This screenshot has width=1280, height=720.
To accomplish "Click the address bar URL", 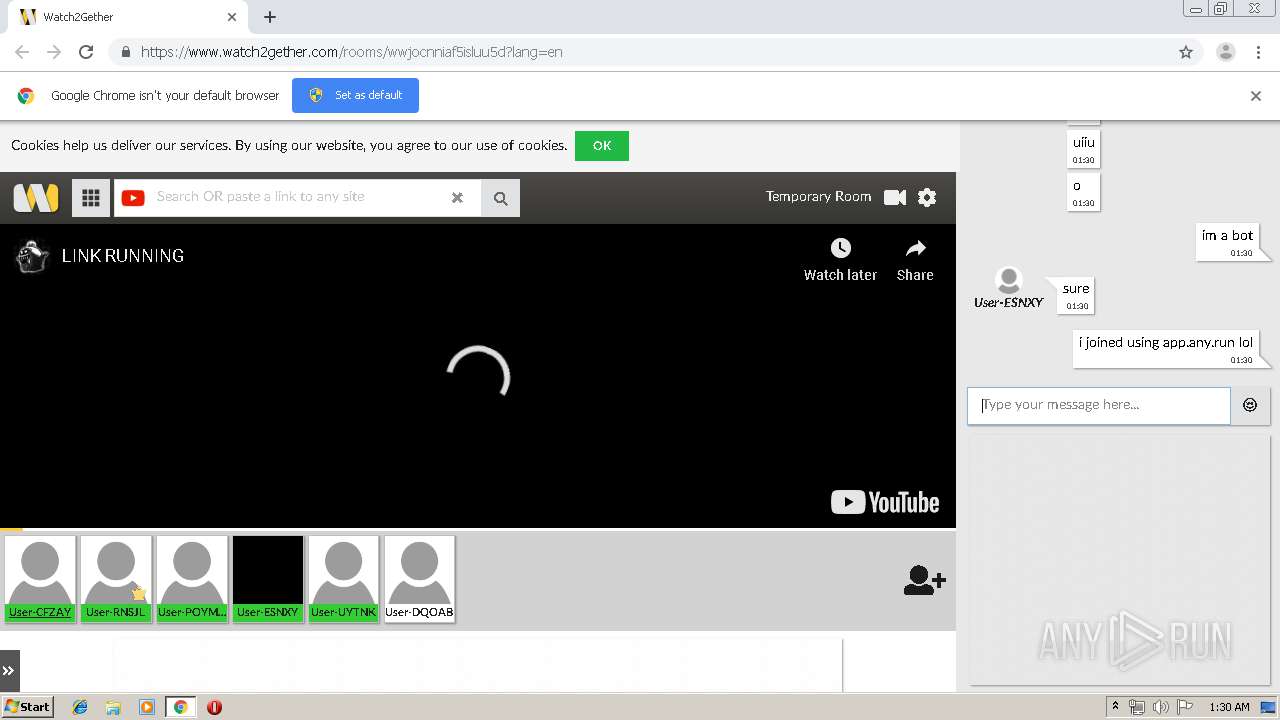I will [351, 52].
